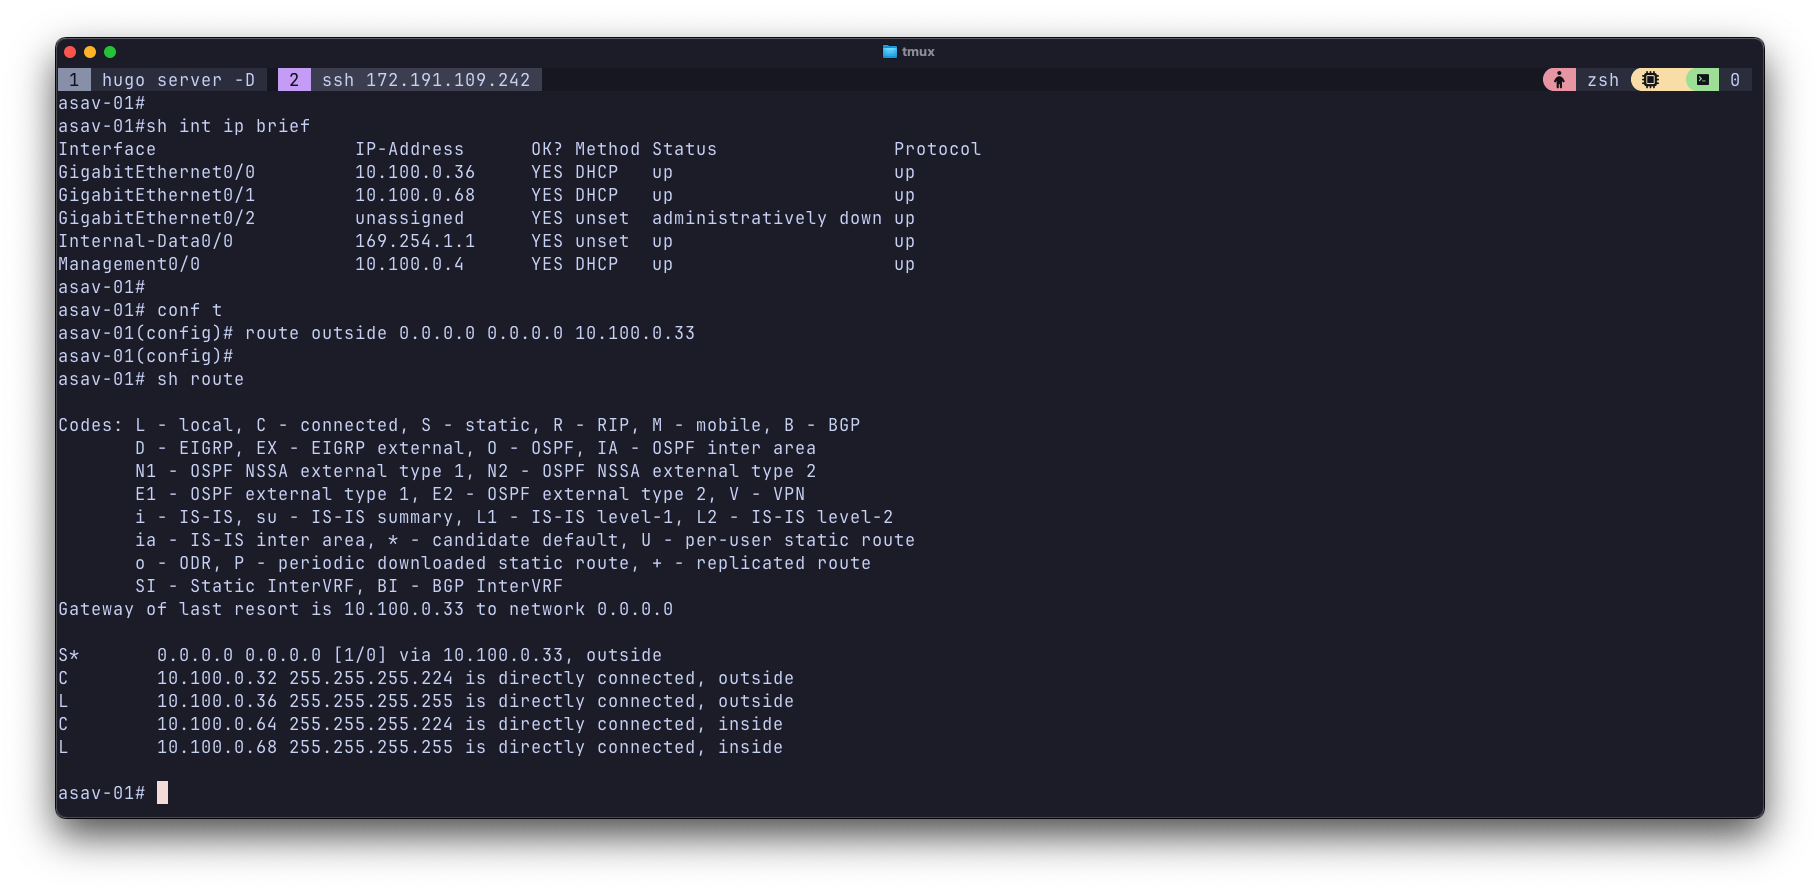The image size is (1820, 892).
Task: Switch to the hugo server -D window
Action: click(178, 80)
